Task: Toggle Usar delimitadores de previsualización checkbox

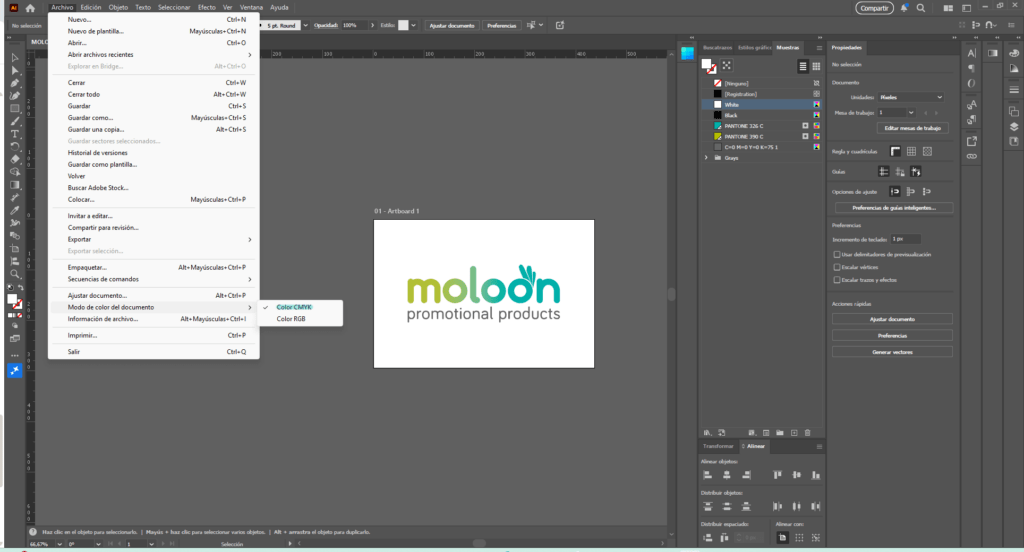Action: coord(837,254)
